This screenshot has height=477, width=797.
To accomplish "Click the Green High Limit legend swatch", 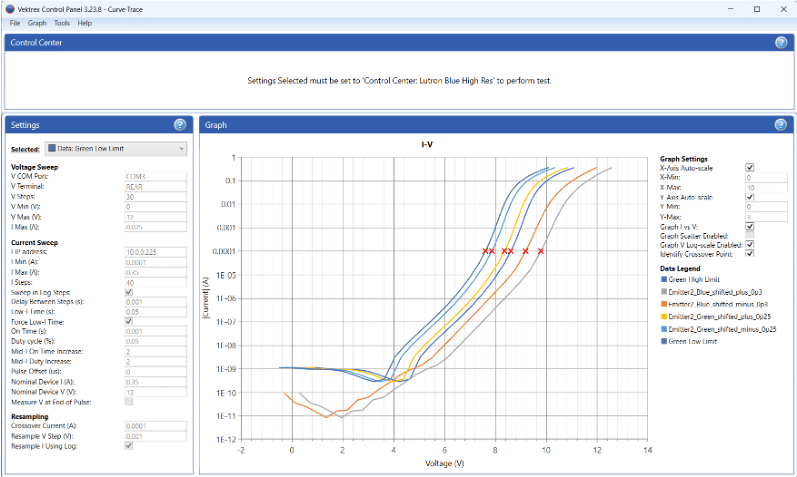I will point(665,280).
